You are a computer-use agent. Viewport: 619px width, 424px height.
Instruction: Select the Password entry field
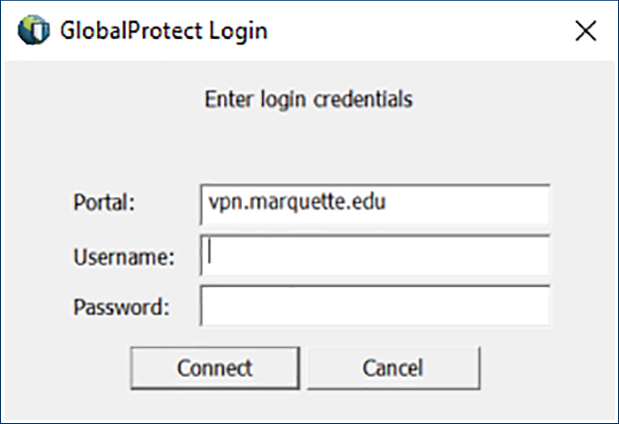pyautogui.click(x=375, y=306)
